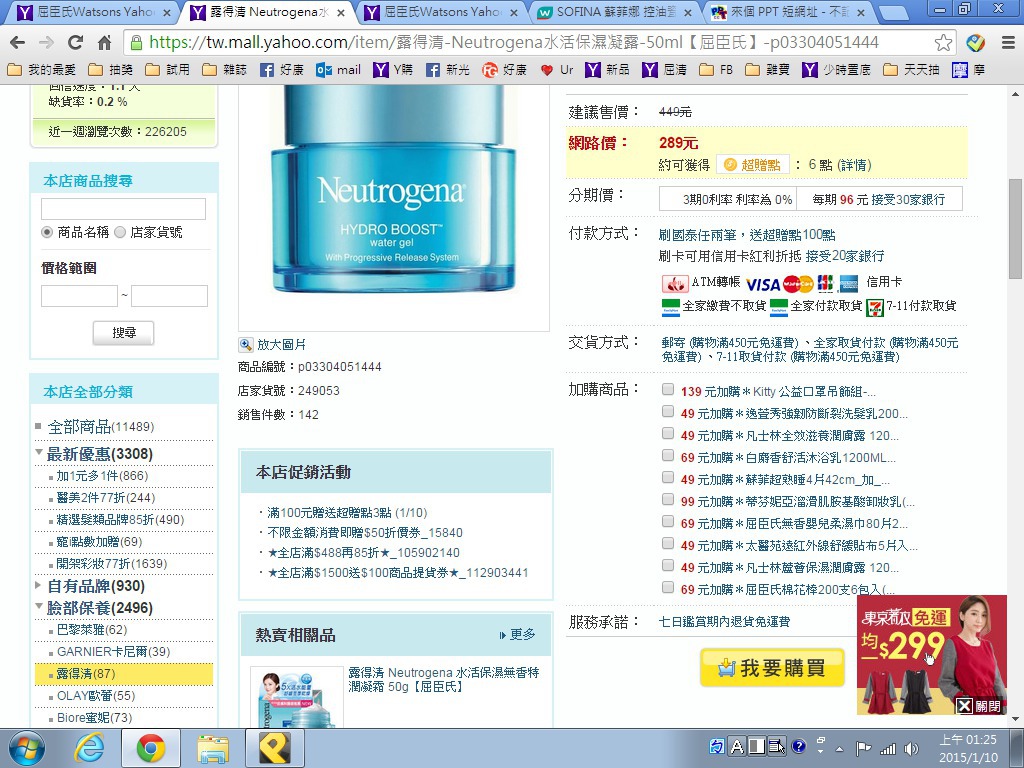The height and width of the screenshot is (768, 1024).
Task: Check the 69元 白麝香舒活沐浴乳 add-on
Action: coord(667,455)
